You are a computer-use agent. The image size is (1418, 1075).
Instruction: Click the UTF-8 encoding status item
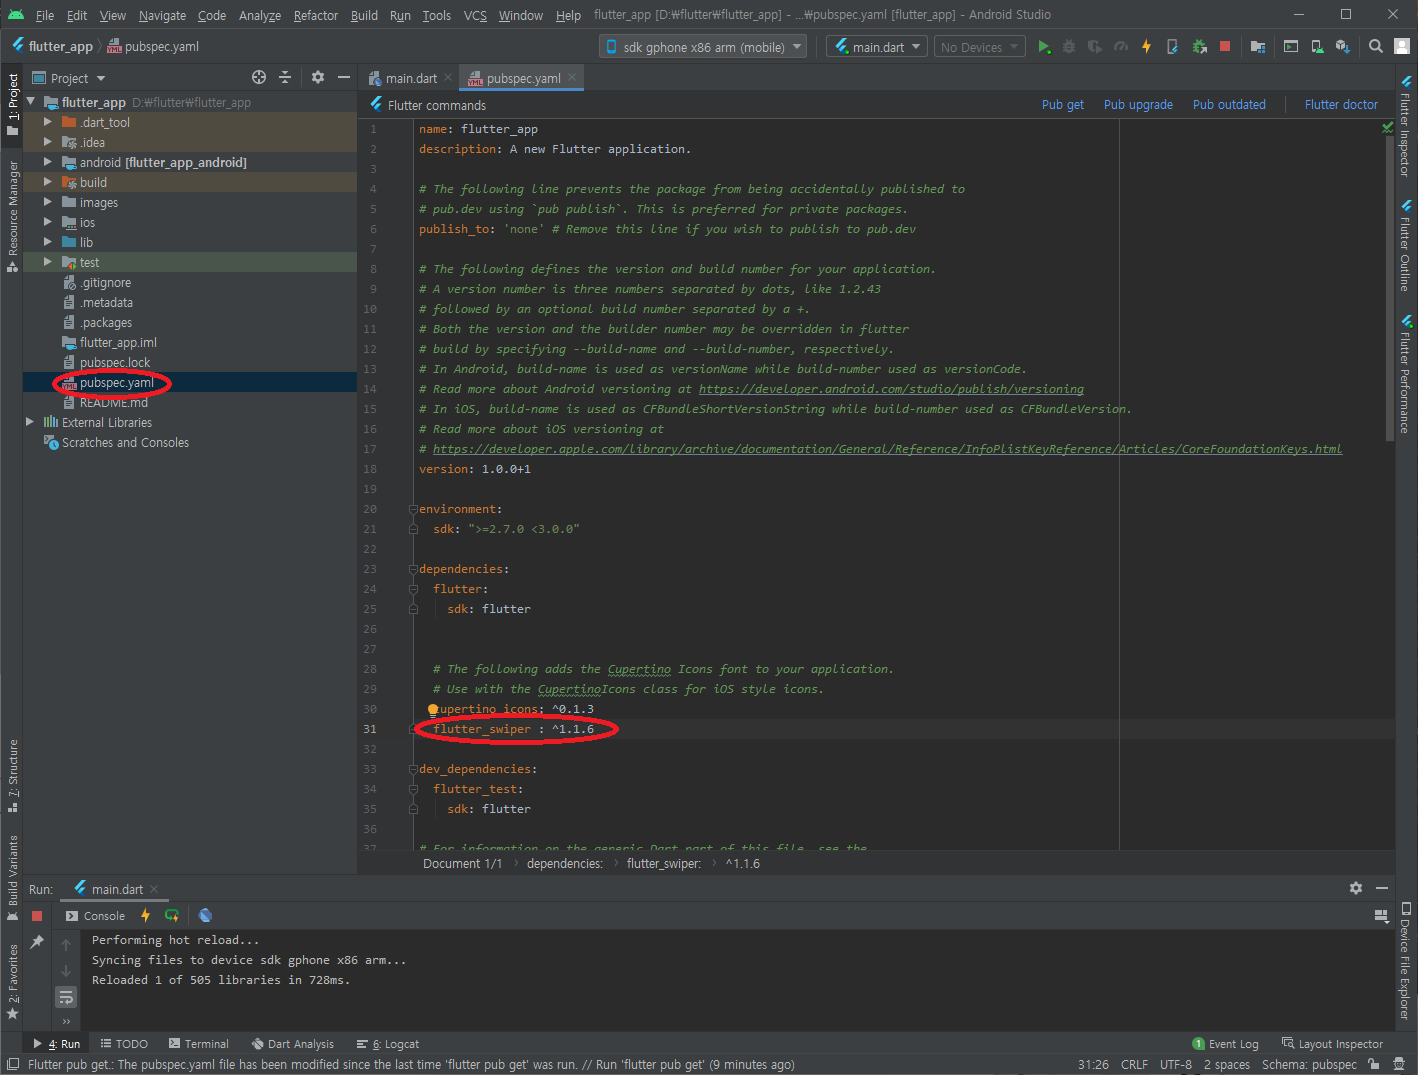pos(1176,1065)
